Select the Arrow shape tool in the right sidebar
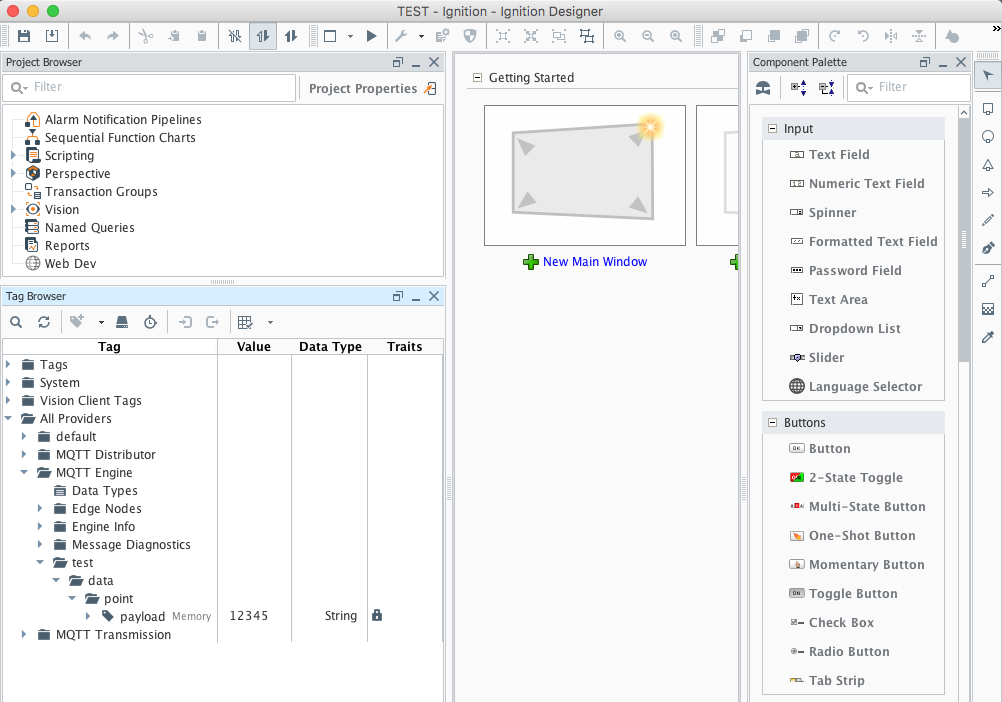Viewport: 1002px width, 702px height. pyautogui.click(x=988, y=192)
